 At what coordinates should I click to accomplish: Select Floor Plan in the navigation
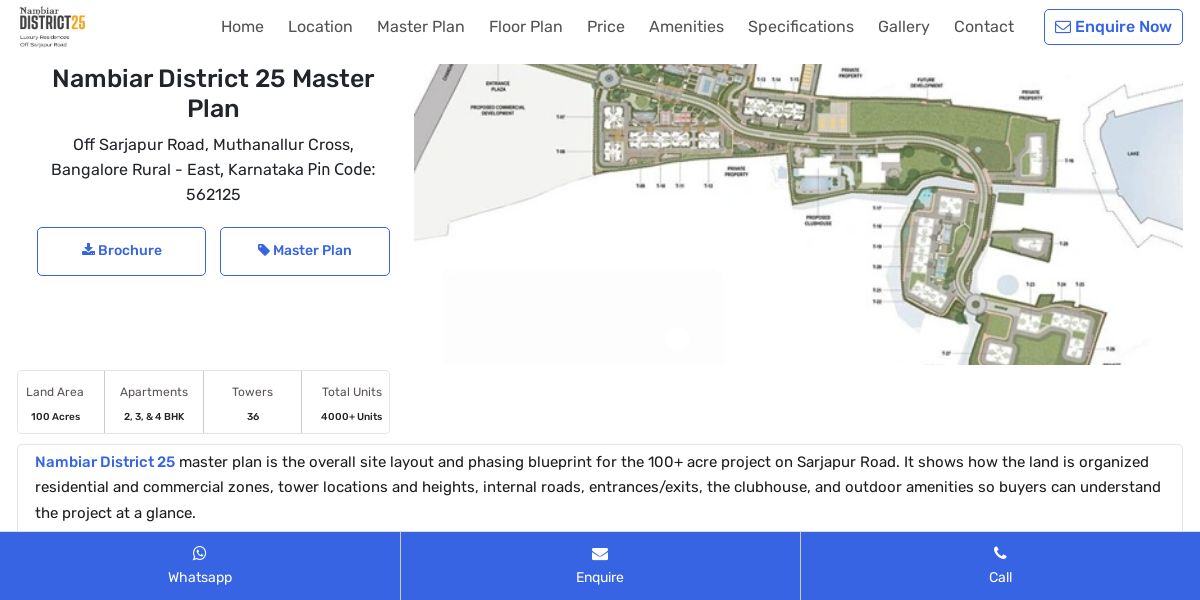point(526,27)
